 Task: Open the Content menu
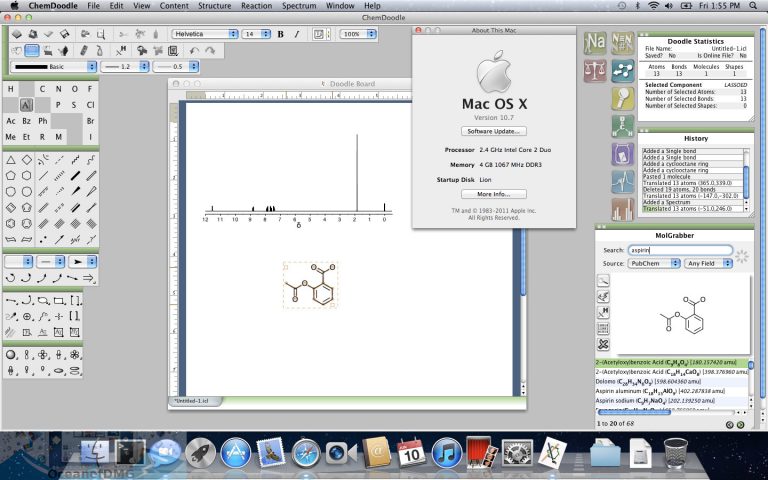(x=174, y=6)
